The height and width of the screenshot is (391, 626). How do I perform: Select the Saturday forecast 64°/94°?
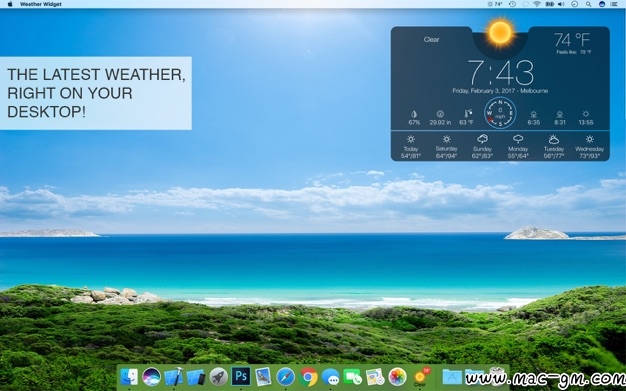pos(446,147)
